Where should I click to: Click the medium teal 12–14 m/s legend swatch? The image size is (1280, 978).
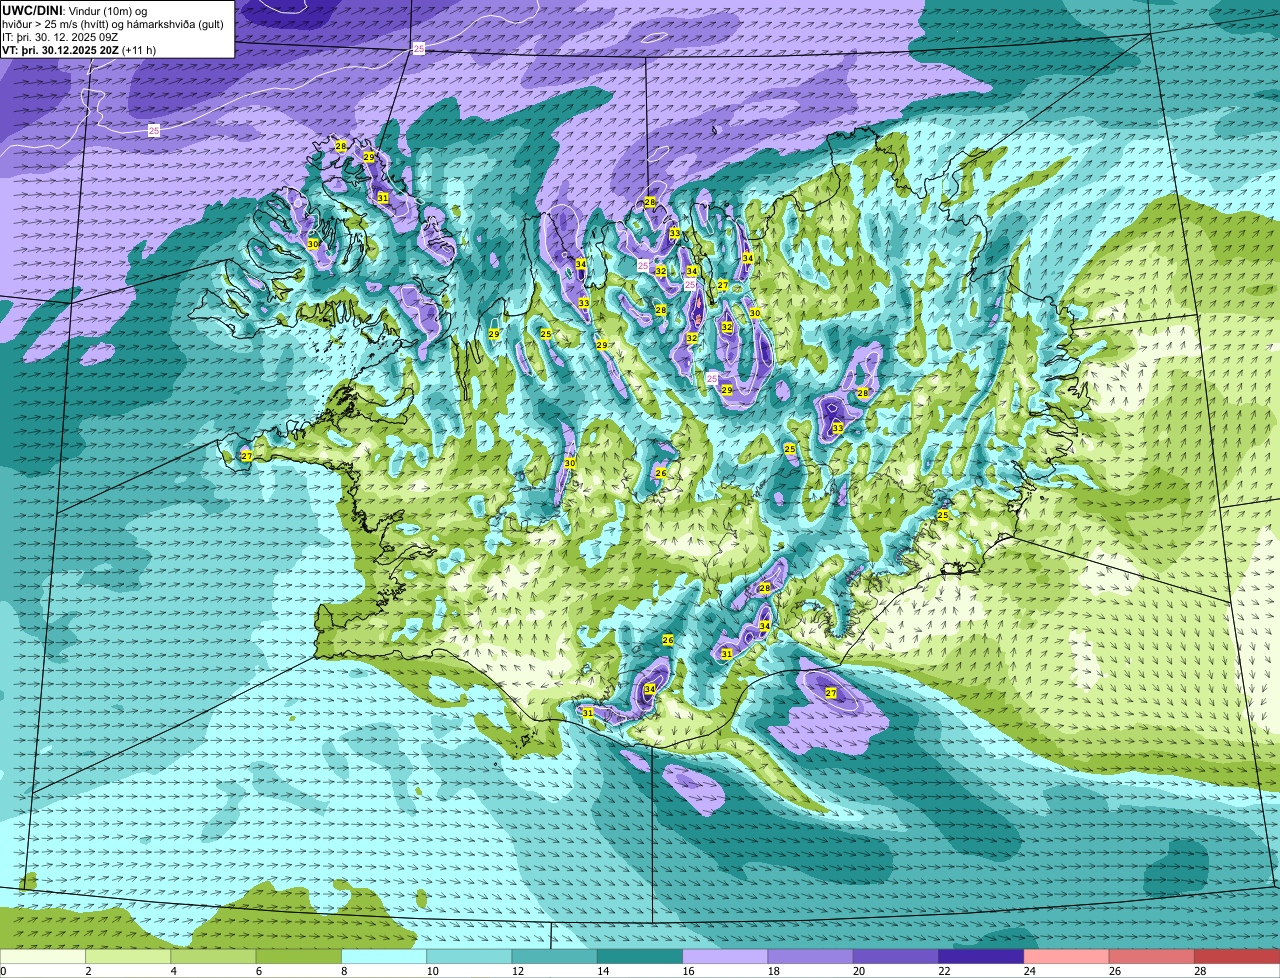(554, 956)
